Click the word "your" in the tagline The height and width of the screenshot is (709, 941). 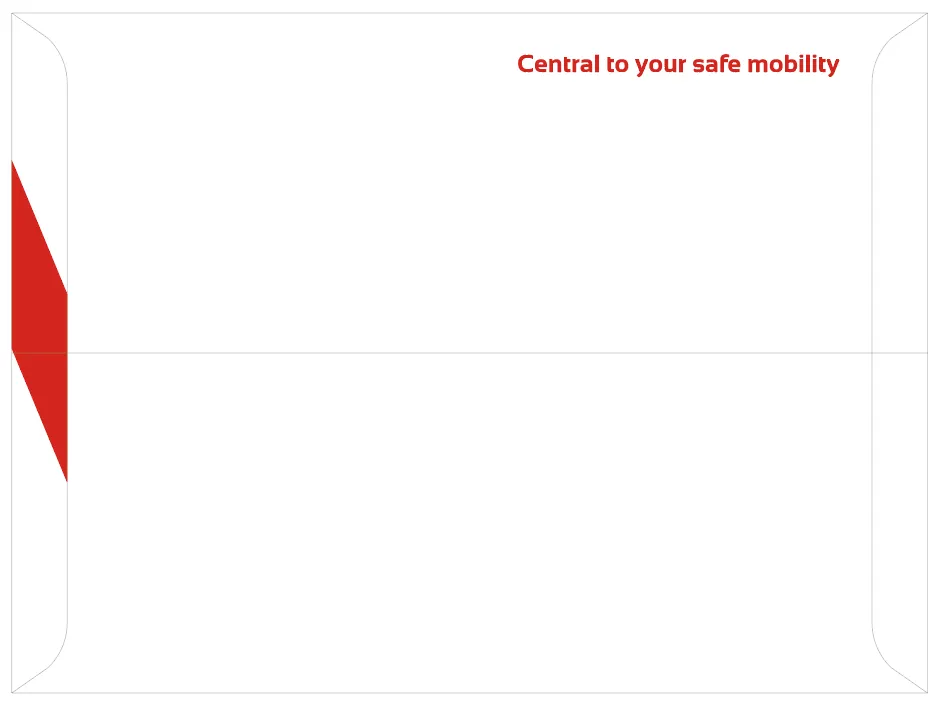pos(659,66)
